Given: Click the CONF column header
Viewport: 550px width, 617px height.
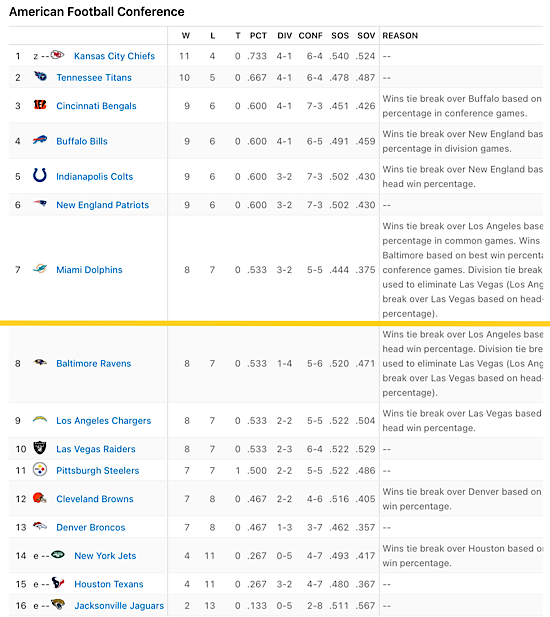Looking at the screenshot, I should pos(310,36).
